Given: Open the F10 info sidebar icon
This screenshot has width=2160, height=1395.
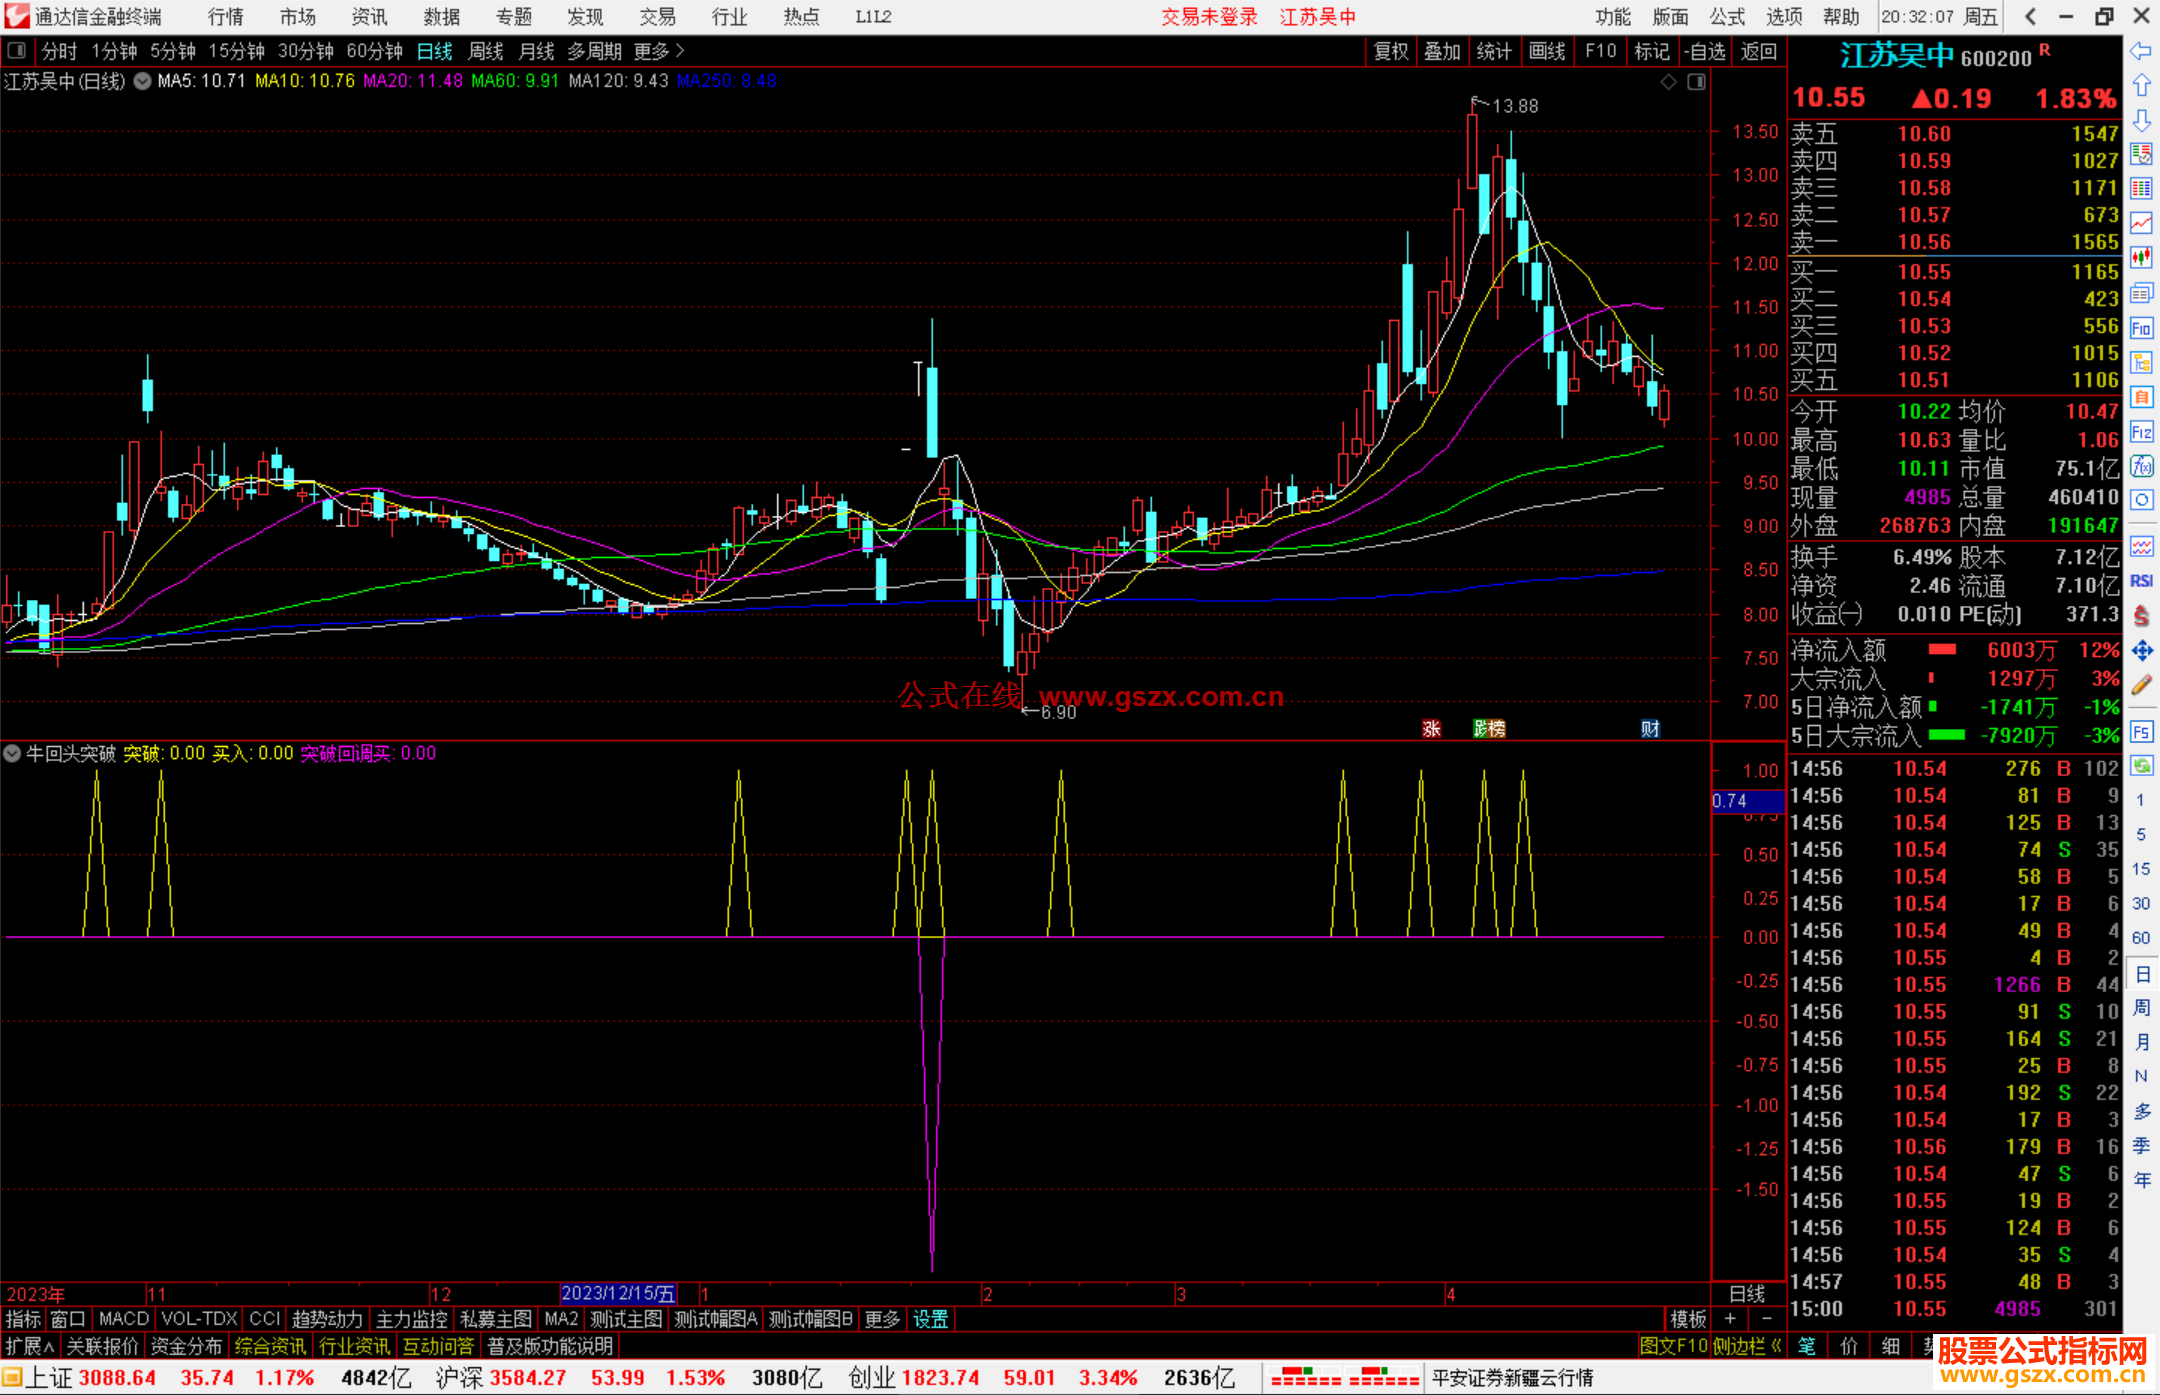Looking at the screenshot, I should click(2141, 328).
